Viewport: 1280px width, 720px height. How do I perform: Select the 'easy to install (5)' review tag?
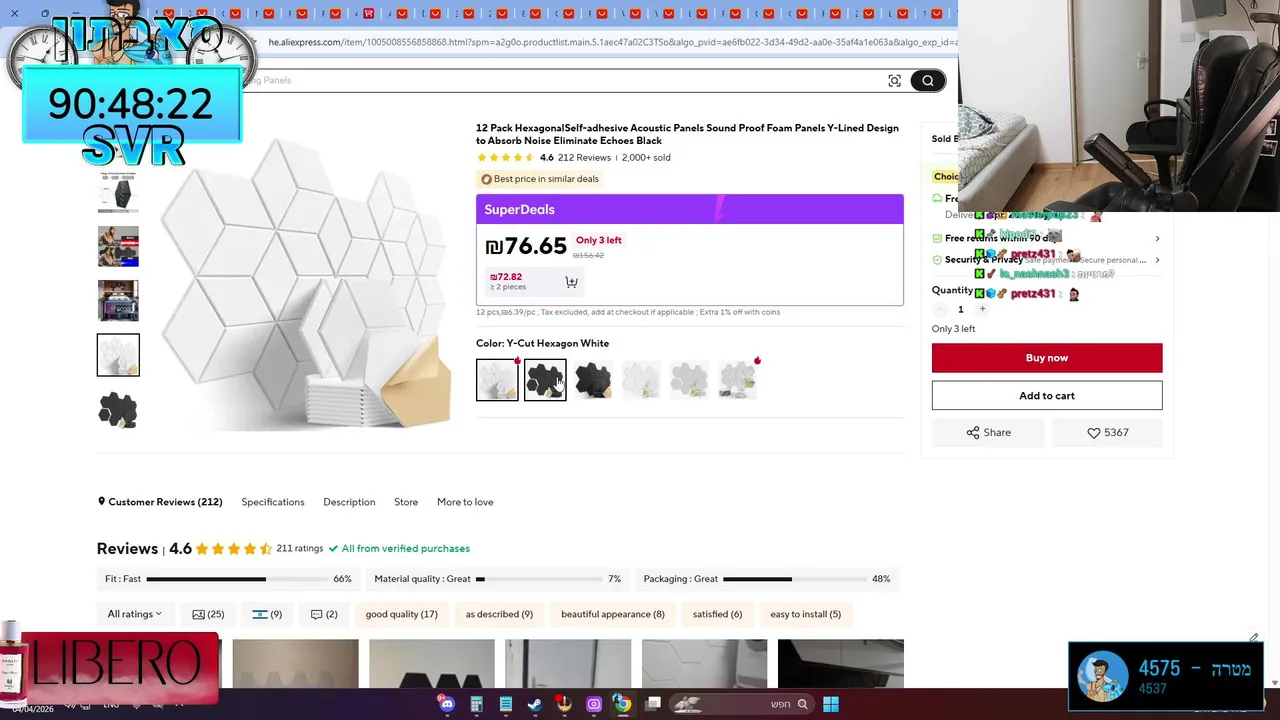tap(805, 614)
